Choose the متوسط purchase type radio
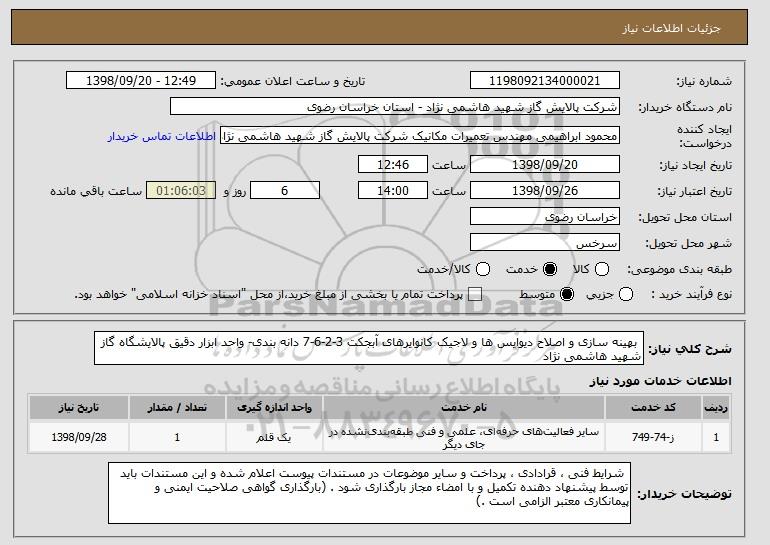This screenshot has width=770, height=545. point(567,295)
